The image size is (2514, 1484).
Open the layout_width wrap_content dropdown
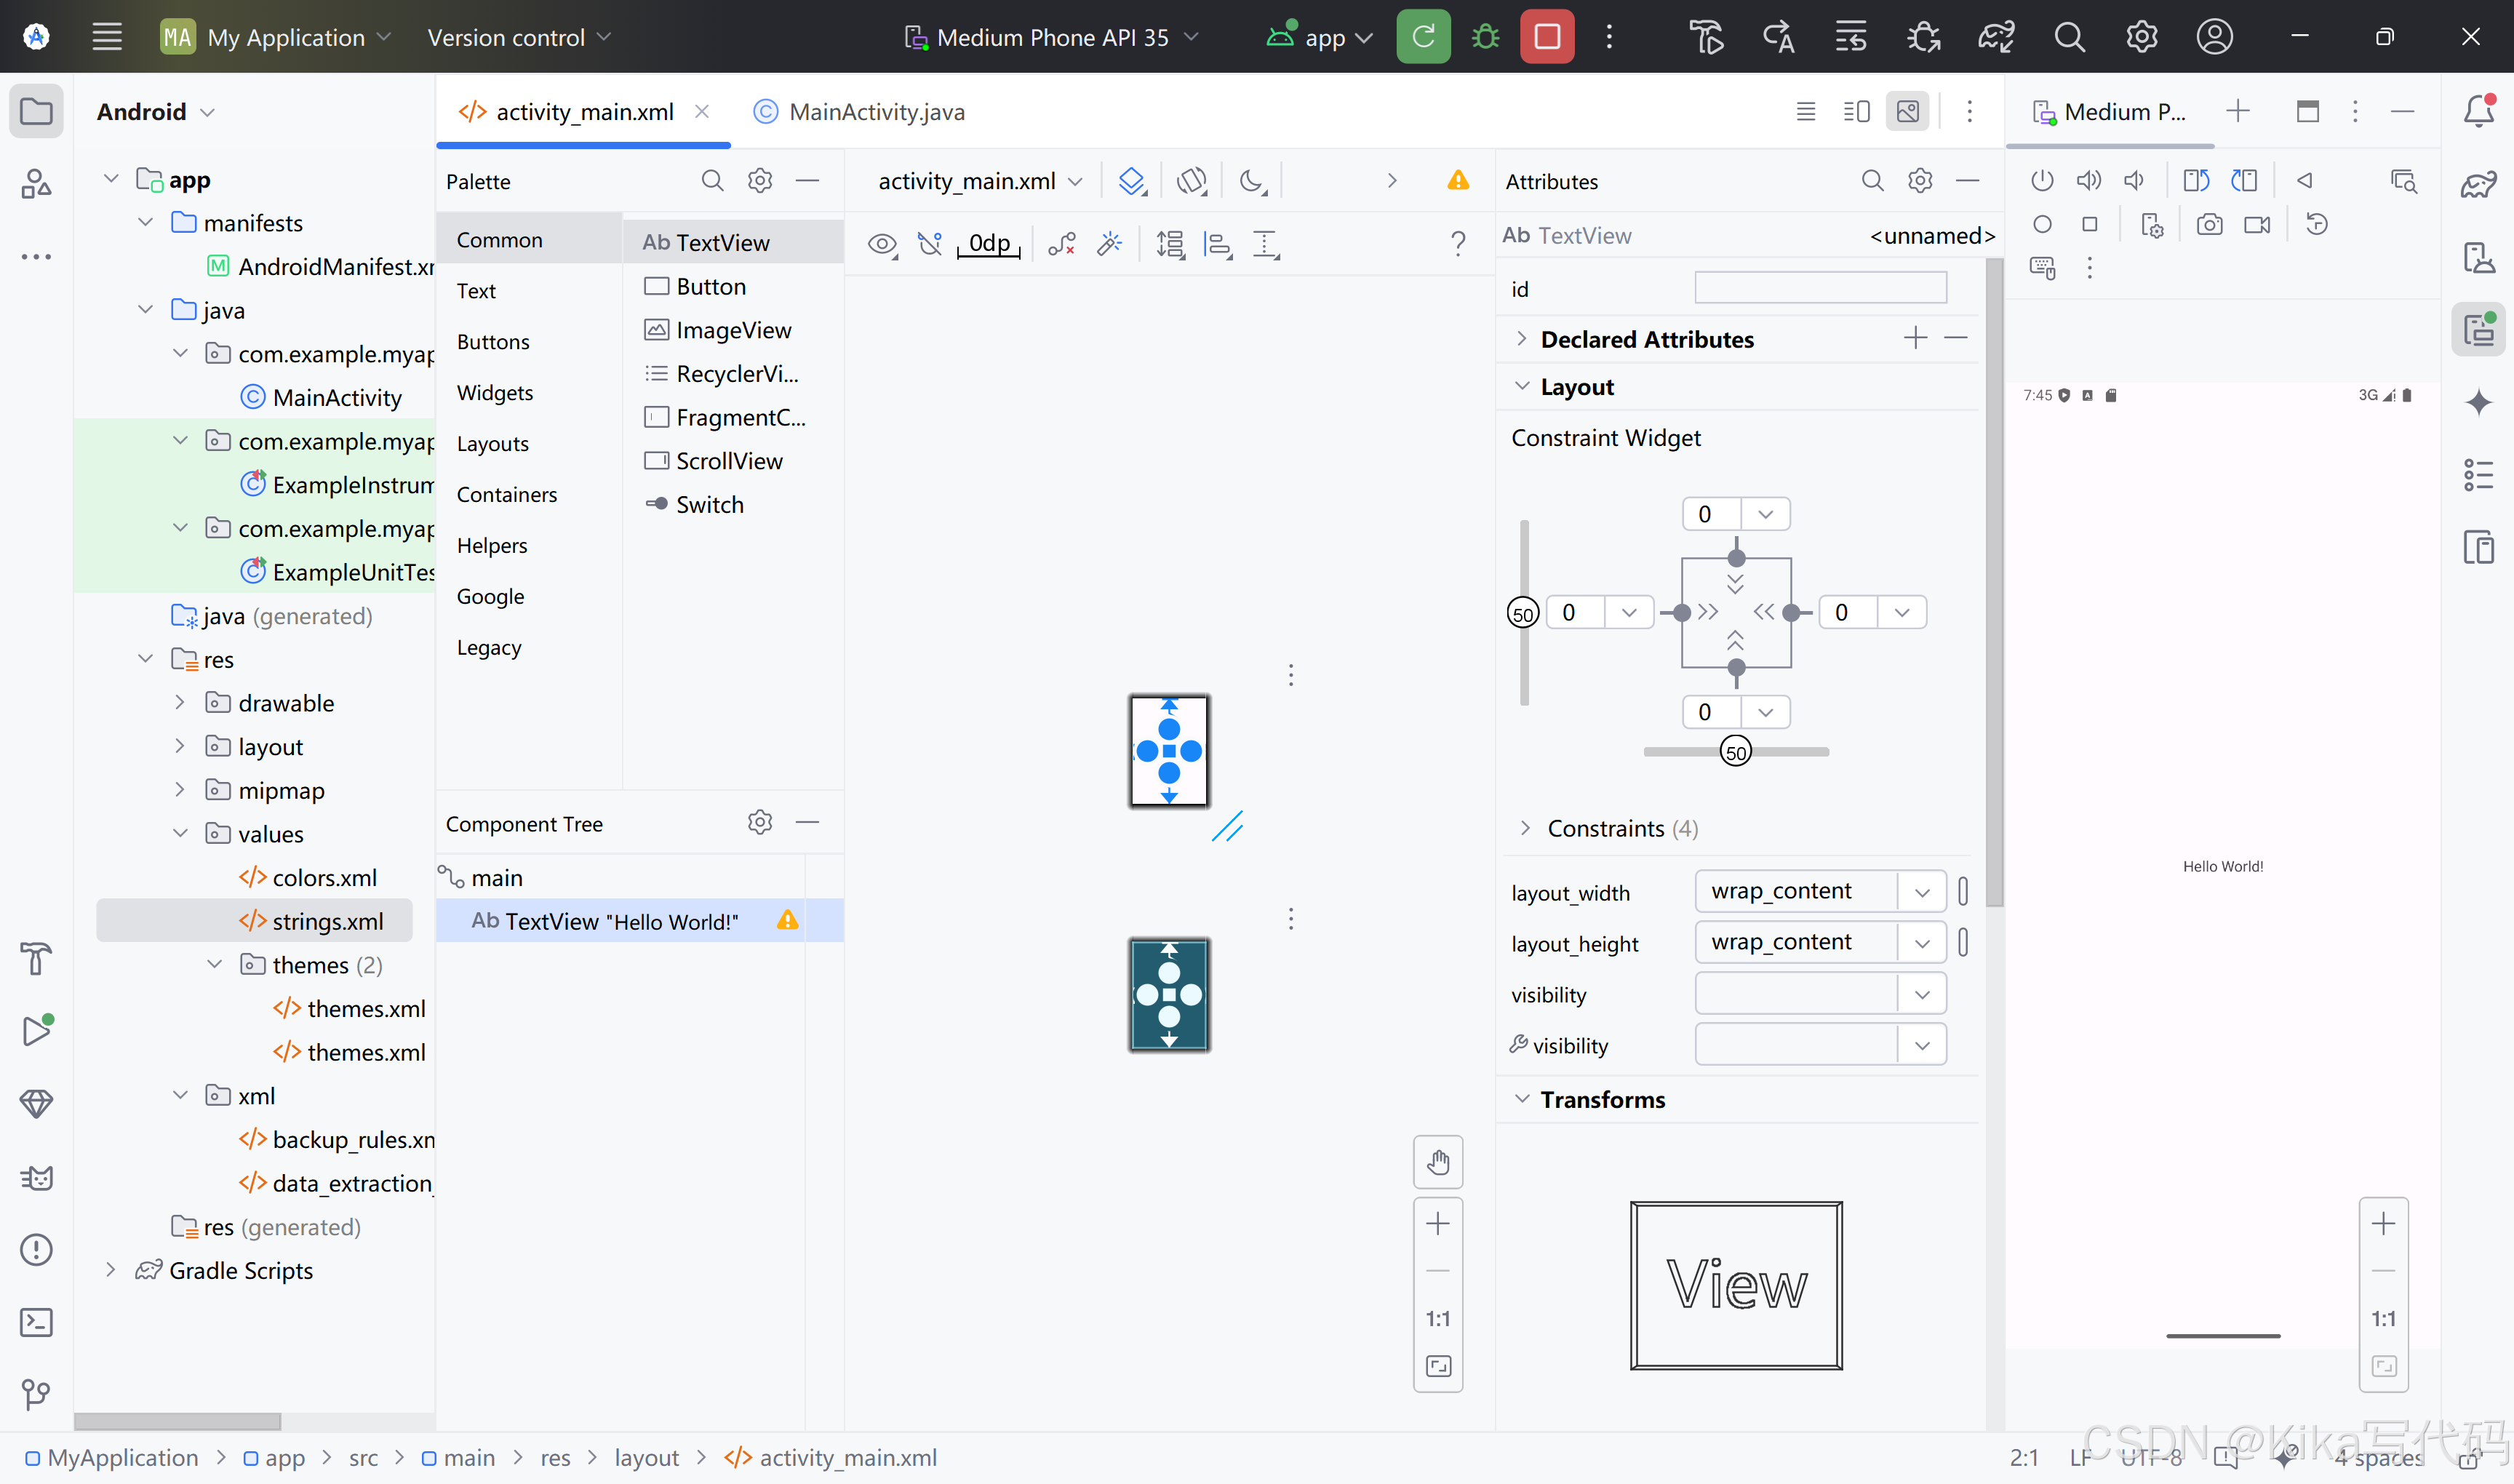click(1921, 892)
